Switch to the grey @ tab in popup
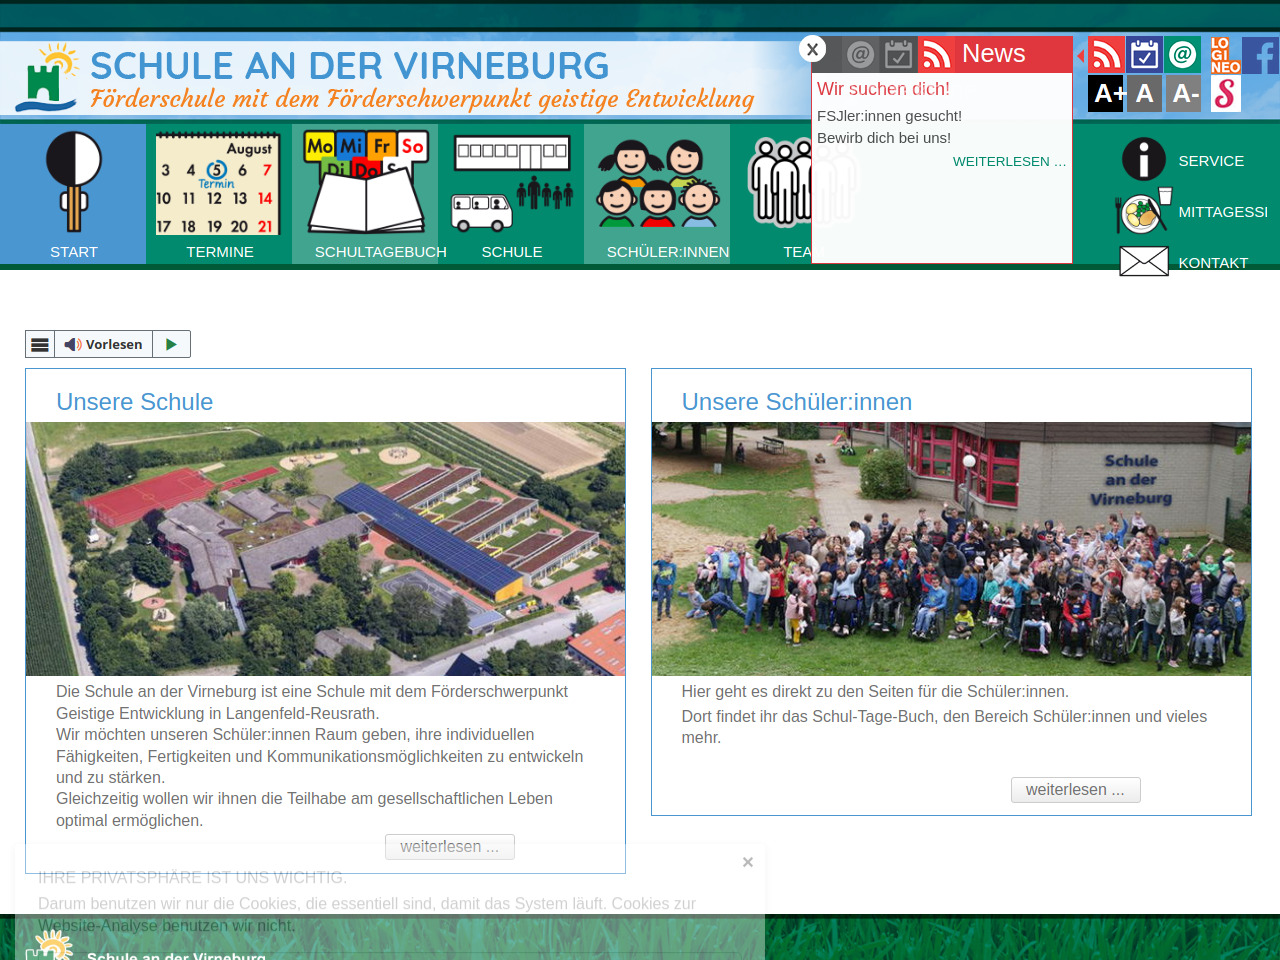This screenshot has width=1280, height=960. (860, 54)
